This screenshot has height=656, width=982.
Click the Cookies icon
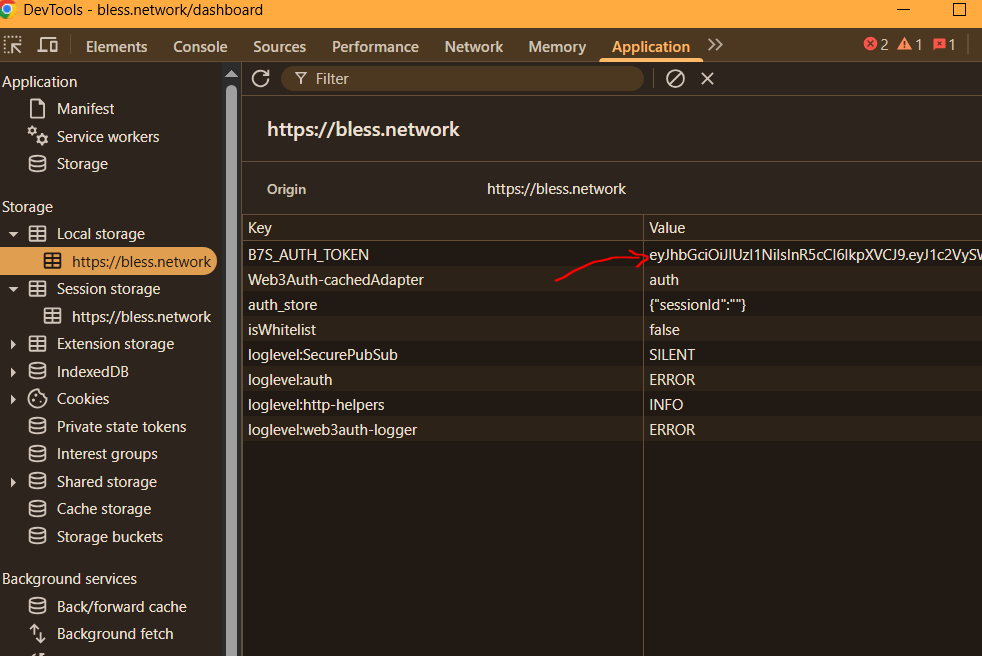pos(38,398)
